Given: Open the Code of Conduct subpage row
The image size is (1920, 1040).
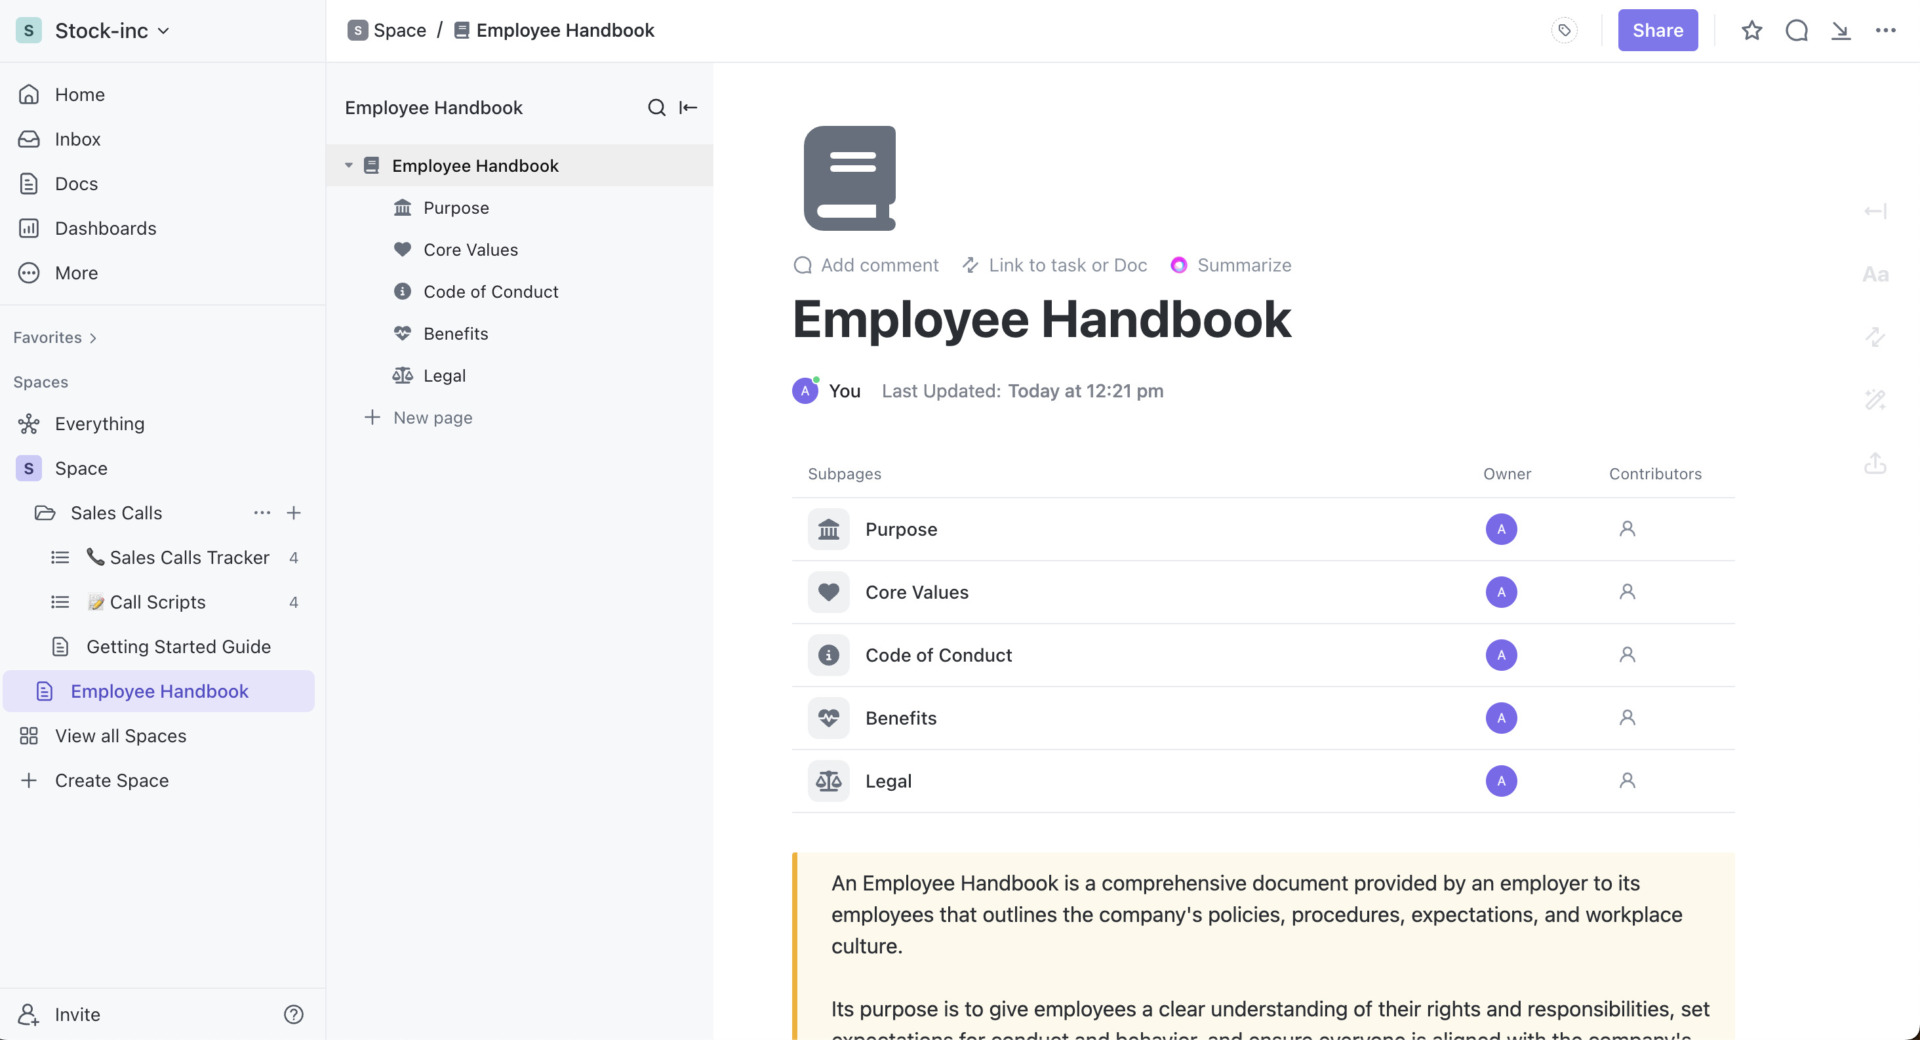Looking at the screenshot, I should 938,655.
